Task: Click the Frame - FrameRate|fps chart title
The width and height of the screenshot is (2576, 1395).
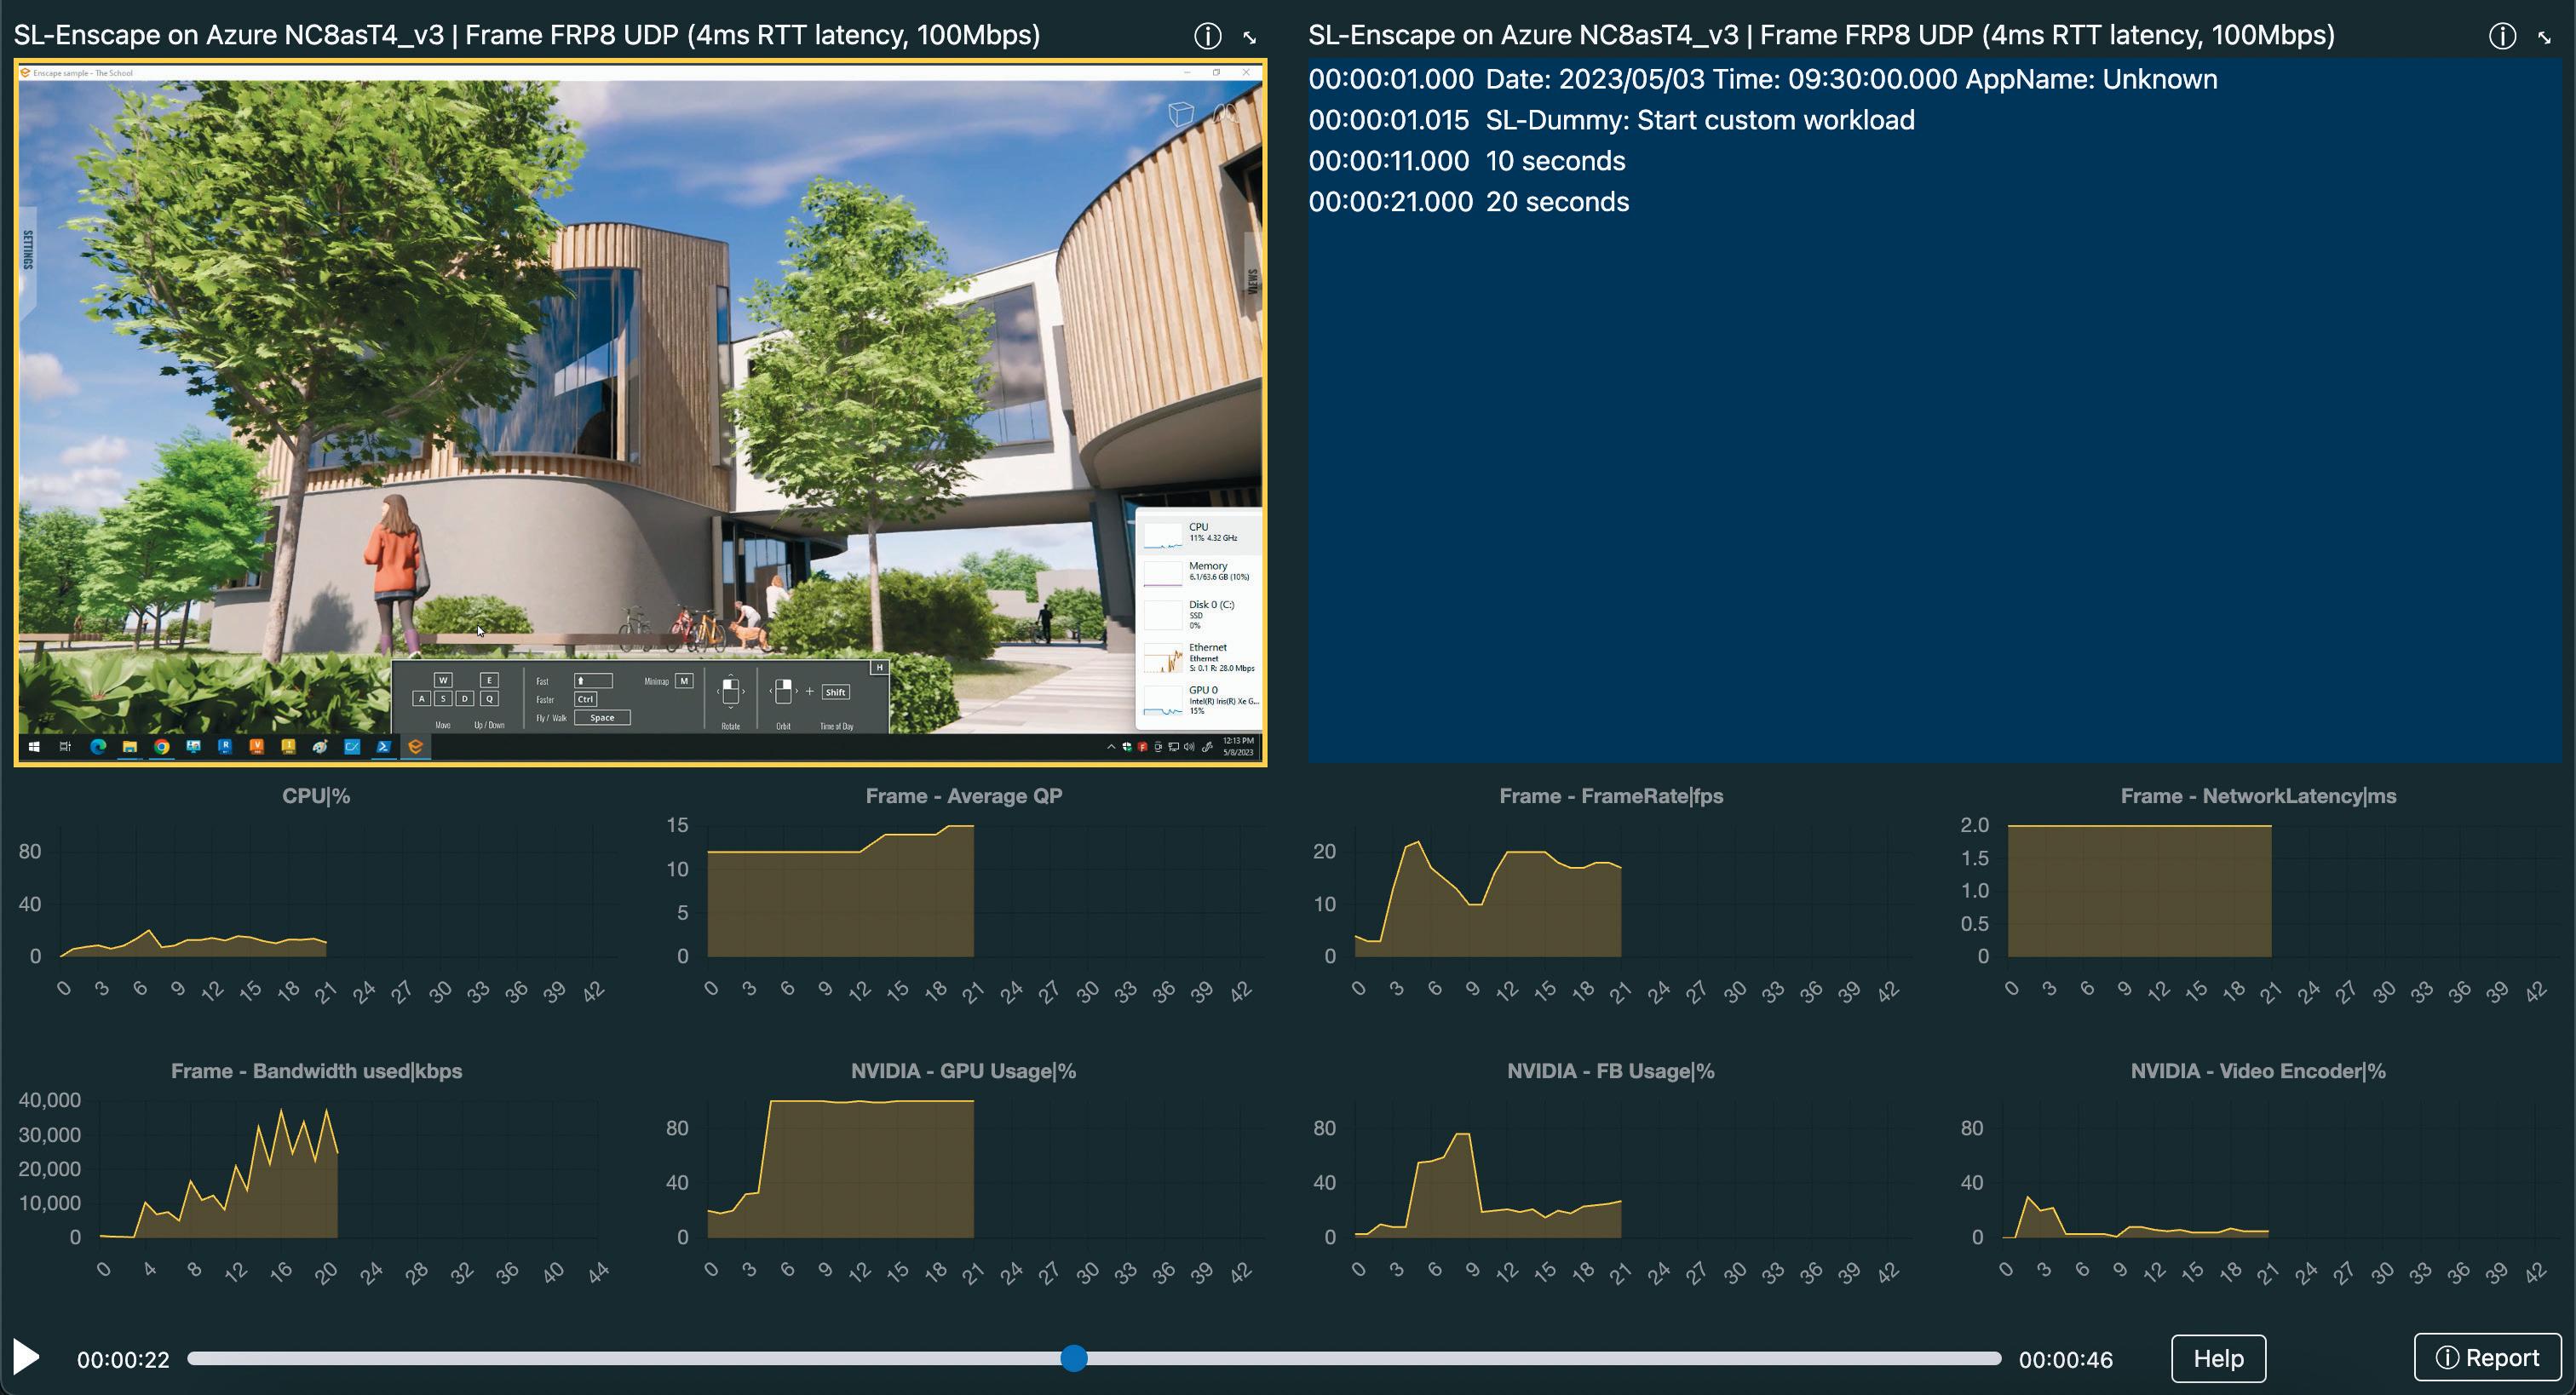Action: tap(1611, 796)
